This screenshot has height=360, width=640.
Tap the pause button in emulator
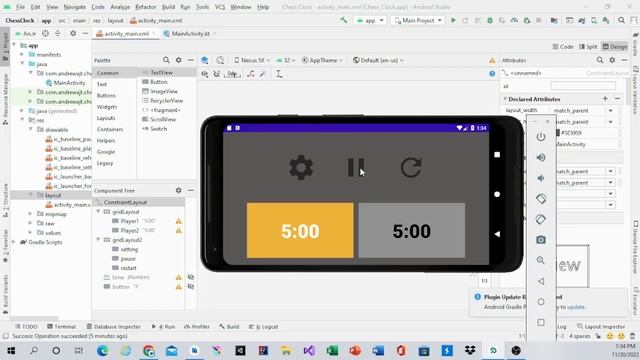coord(356,167)
